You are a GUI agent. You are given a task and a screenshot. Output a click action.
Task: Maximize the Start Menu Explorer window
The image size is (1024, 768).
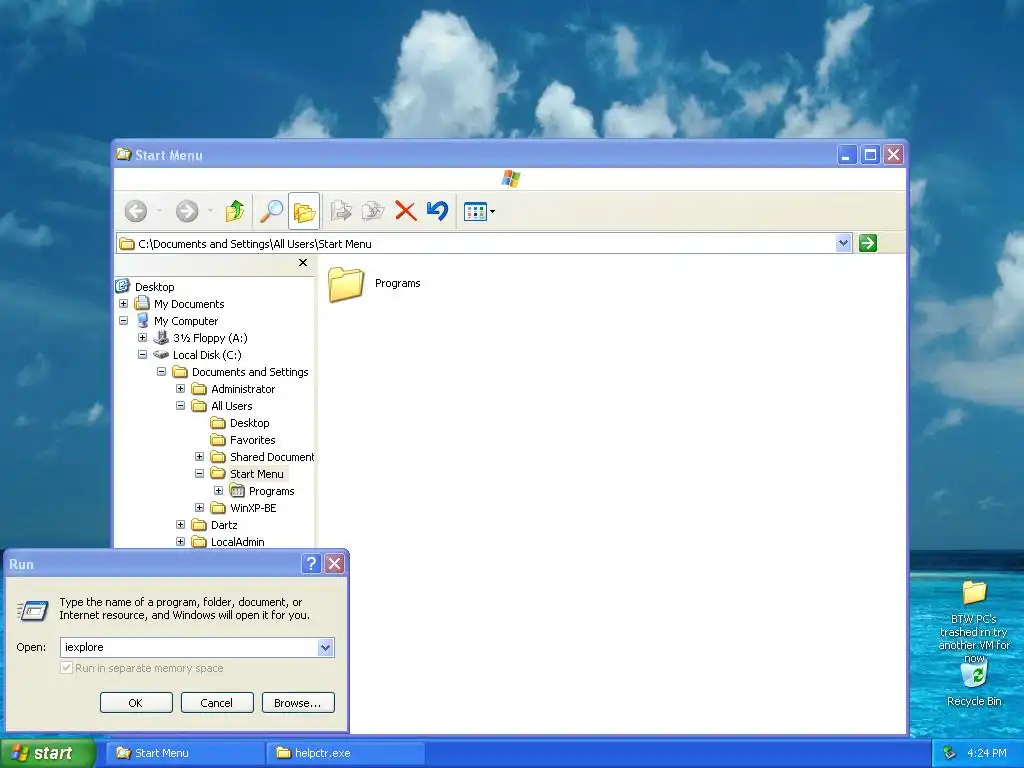point(871,155)
